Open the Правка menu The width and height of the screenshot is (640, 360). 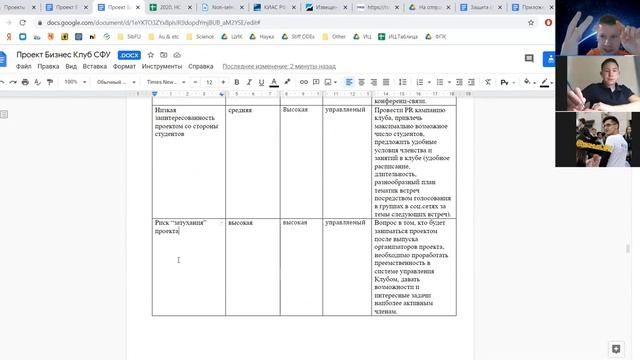coord(48,66)
